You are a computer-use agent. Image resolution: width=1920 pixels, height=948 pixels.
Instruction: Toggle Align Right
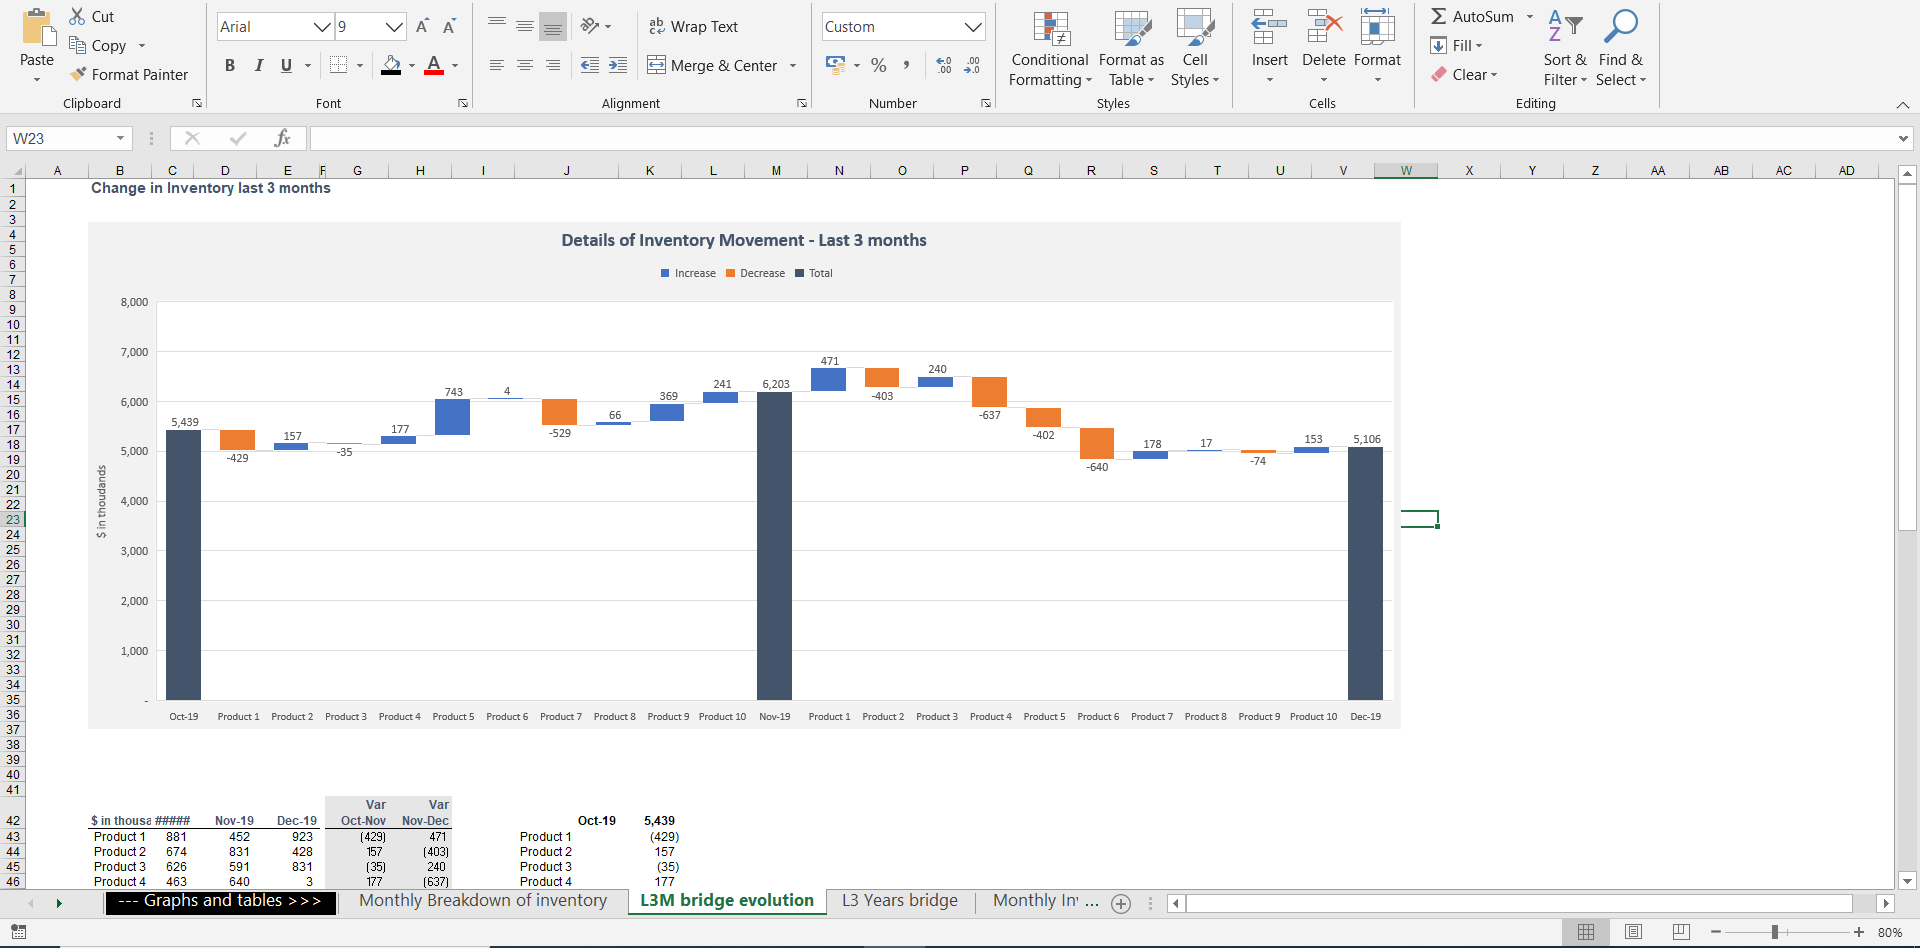552,65
